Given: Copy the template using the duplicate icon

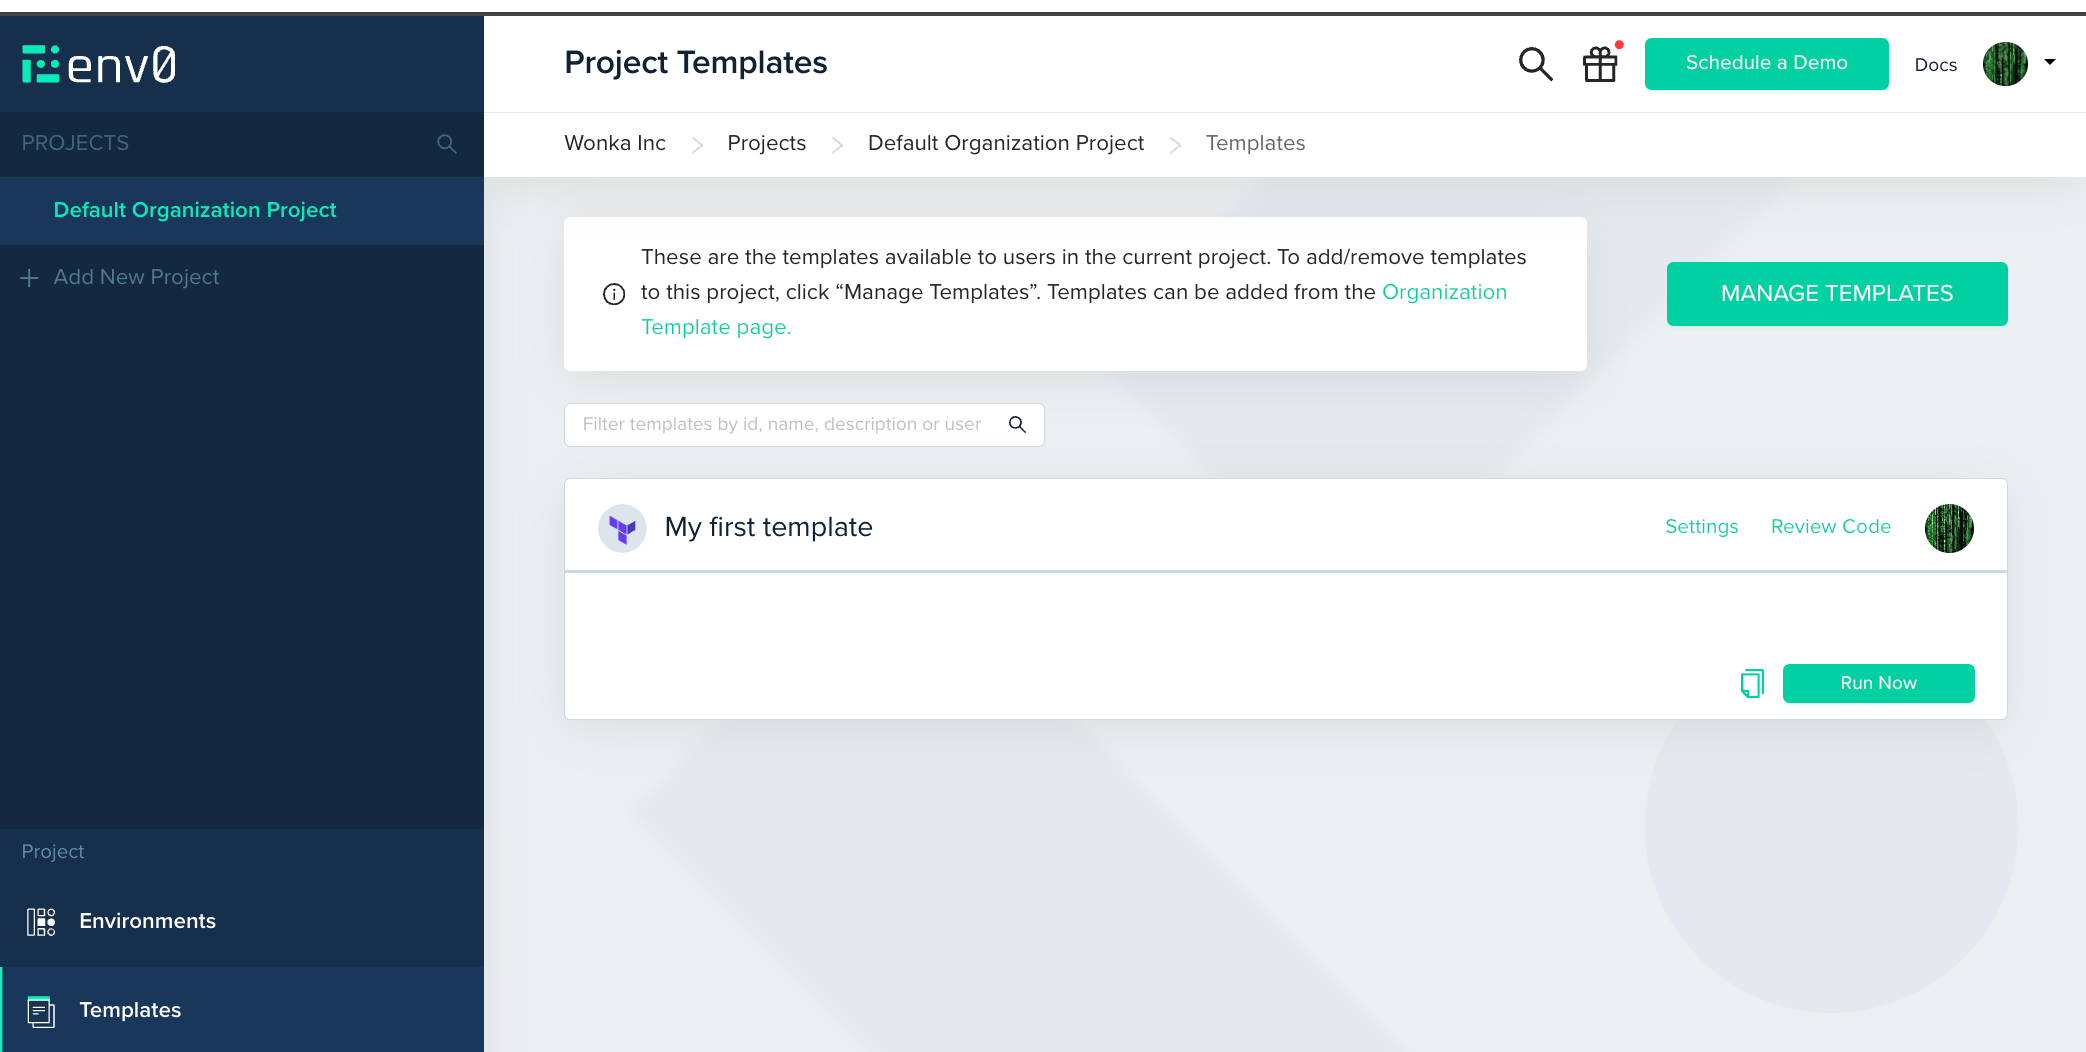Looking at the screenshot, I should pos(1751,683).
